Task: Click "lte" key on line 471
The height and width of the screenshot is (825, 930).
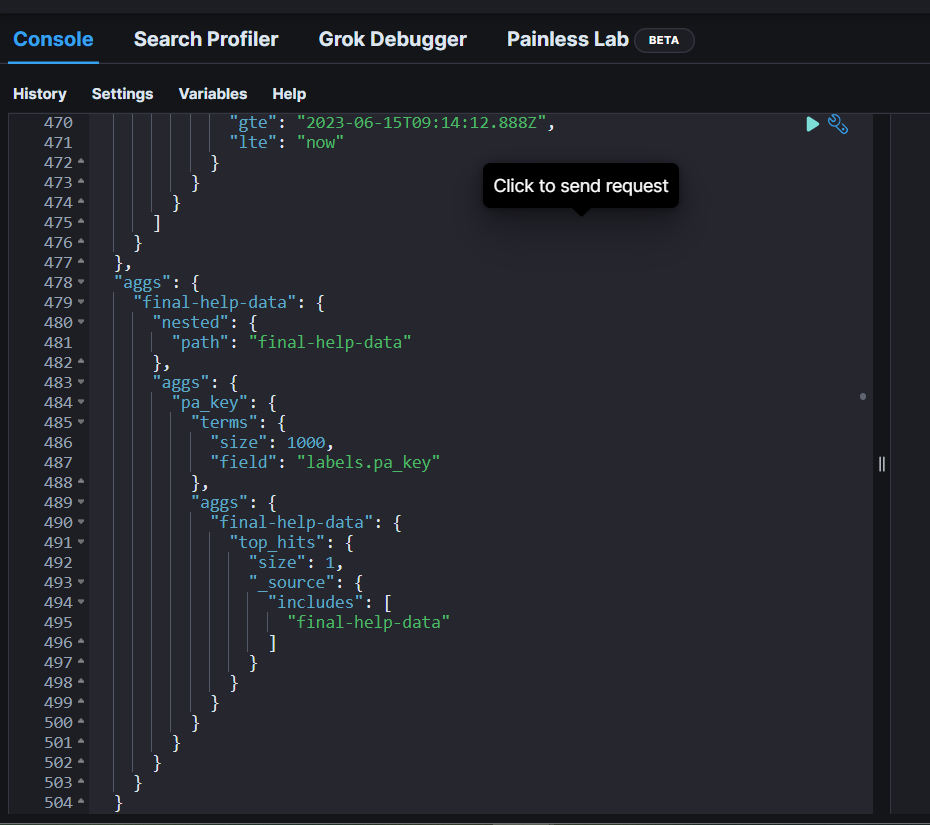Action: 253,142
